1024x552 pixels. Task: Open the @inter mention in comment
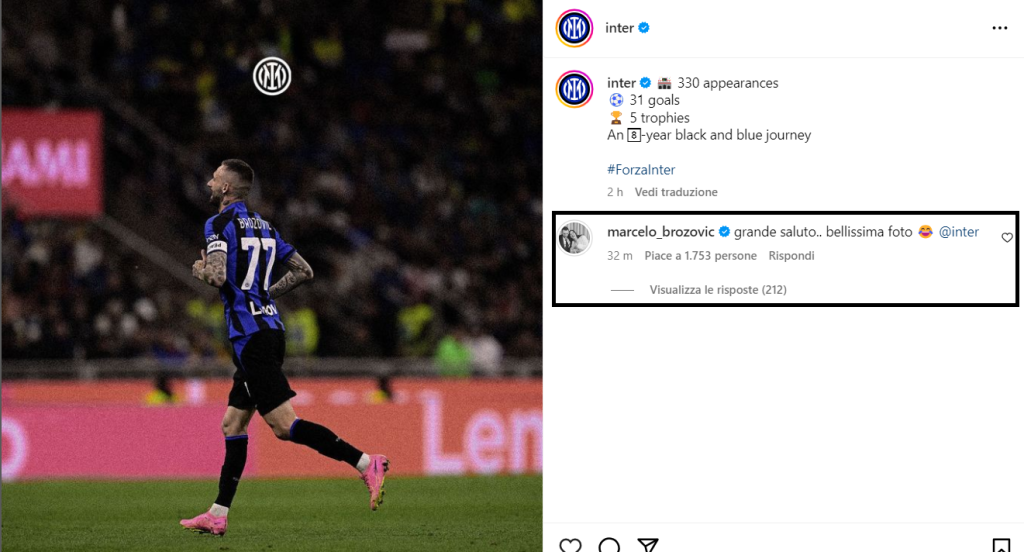(959, 232)
